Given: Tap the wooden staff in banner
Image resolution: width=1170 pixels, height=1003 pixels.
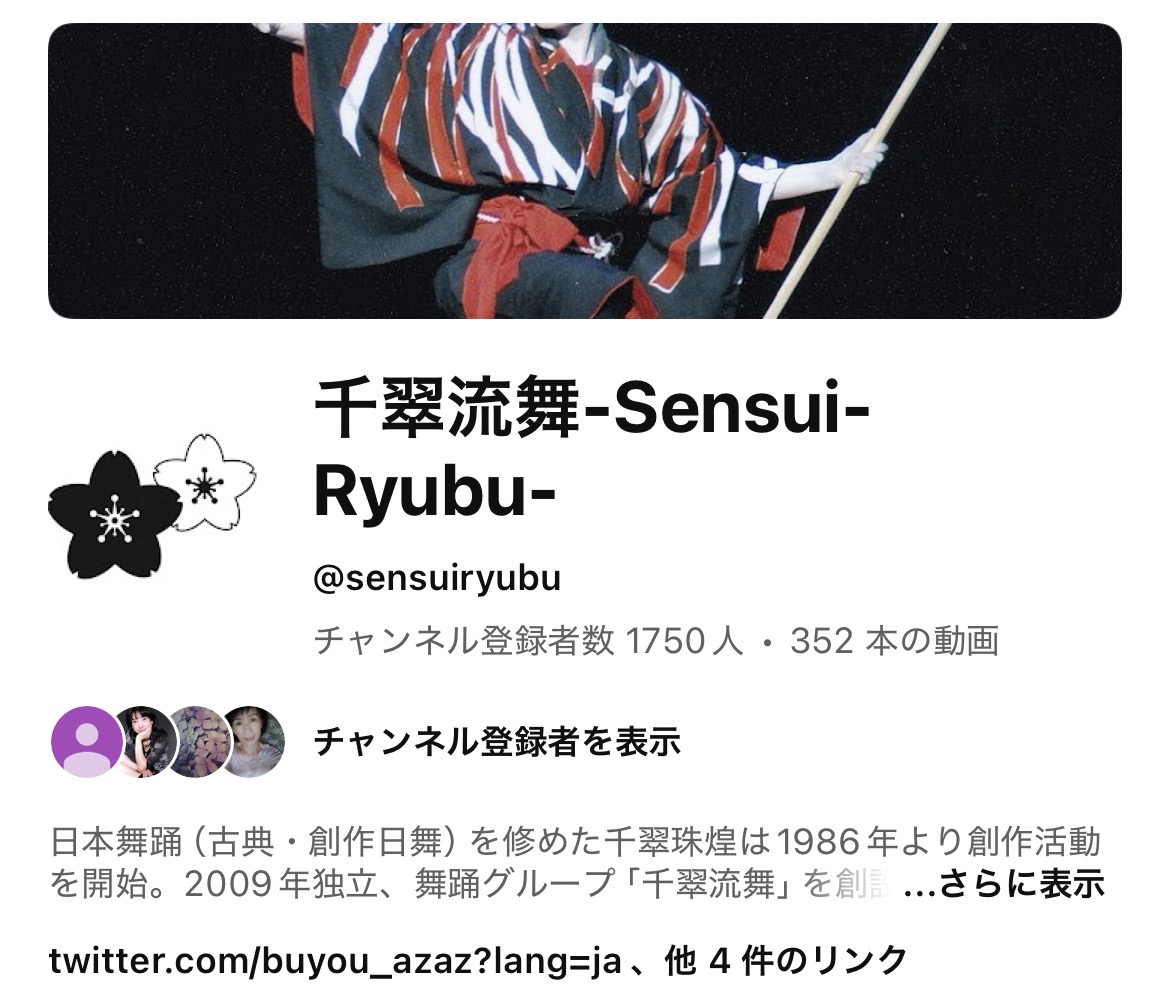Looking at the screenshot, I should click(x=858, y=171).
